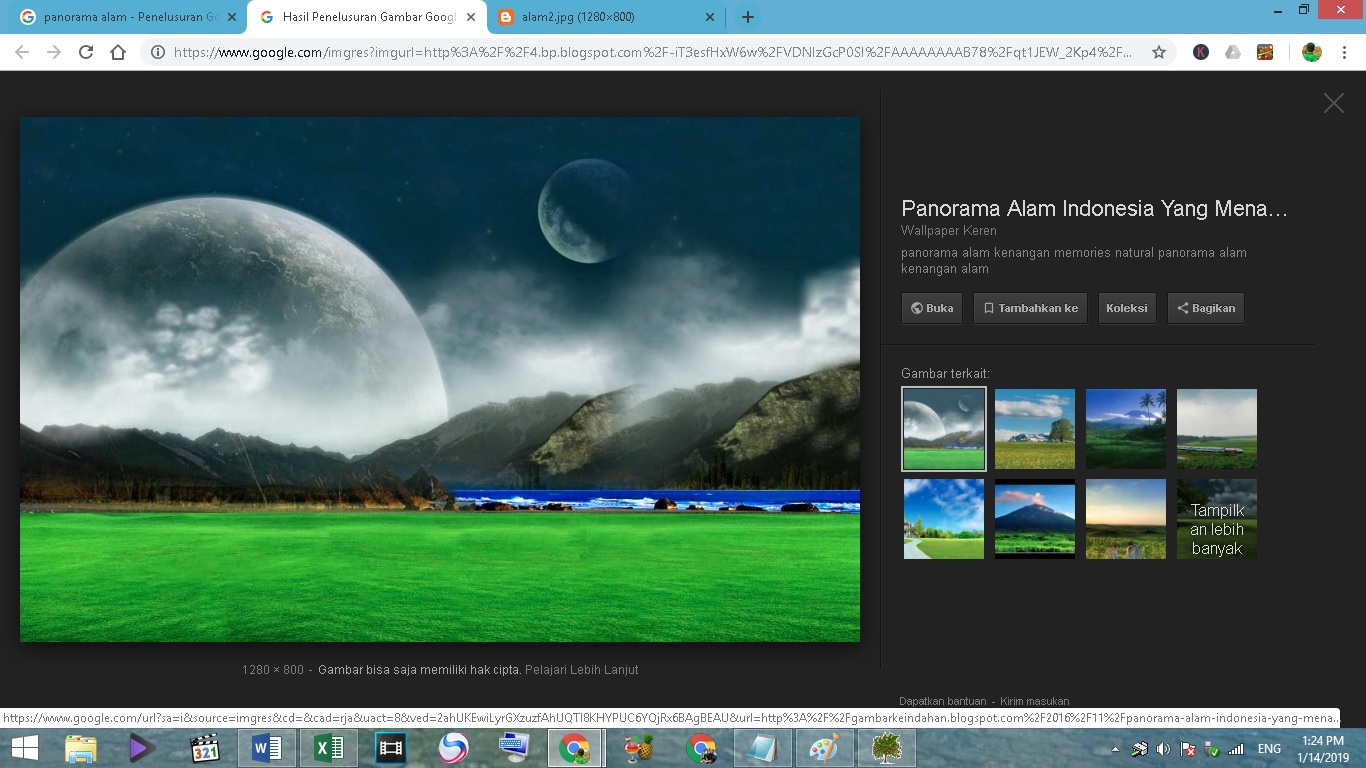
Task: Click the 'Gambar terkait:' heading text
Action: 945,373
